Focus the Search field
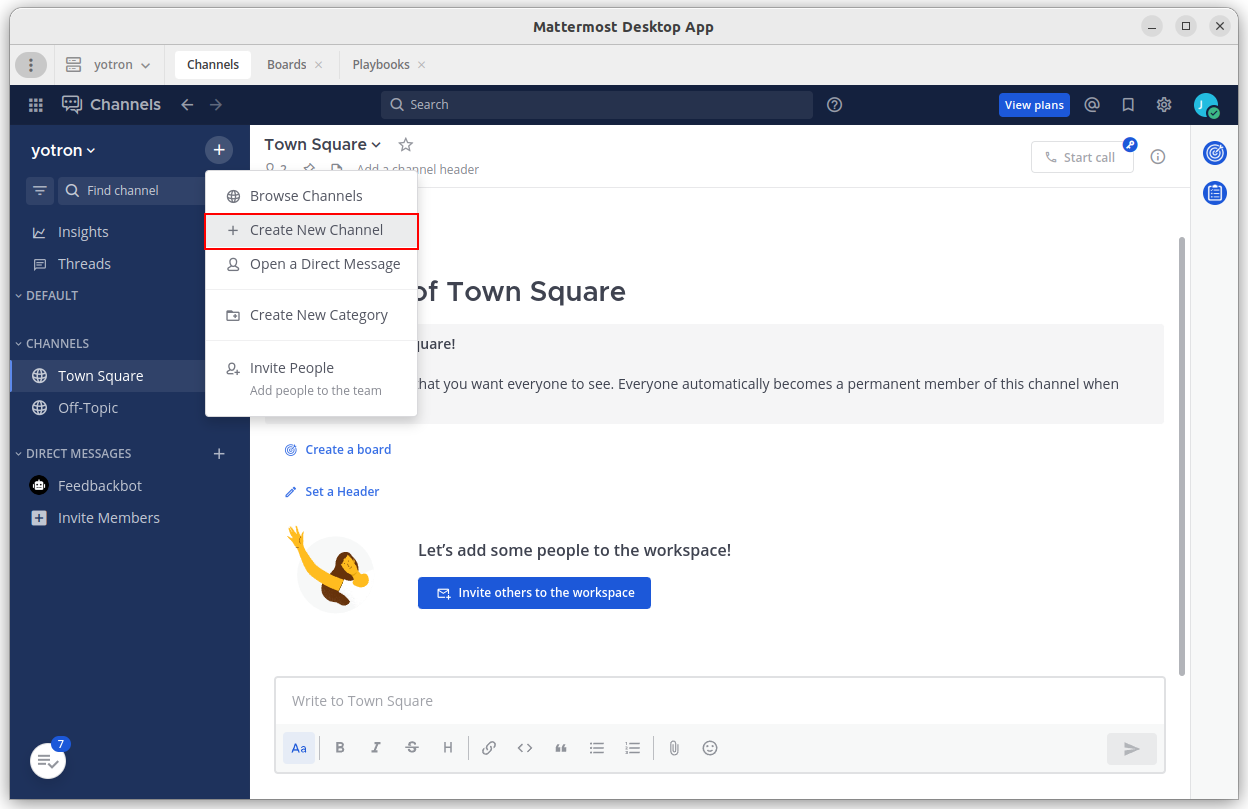Viewport: 1248px width, 809px height. click(596, 105)
